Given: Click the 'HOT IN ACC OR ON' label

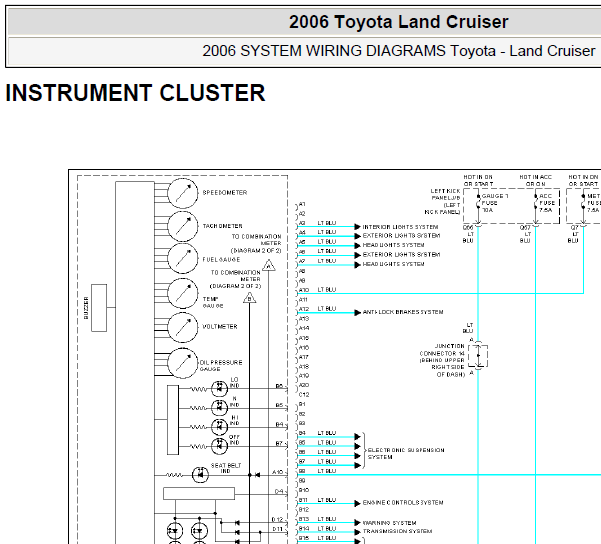Looking at the screenshot, I should (x=535, y=181).
